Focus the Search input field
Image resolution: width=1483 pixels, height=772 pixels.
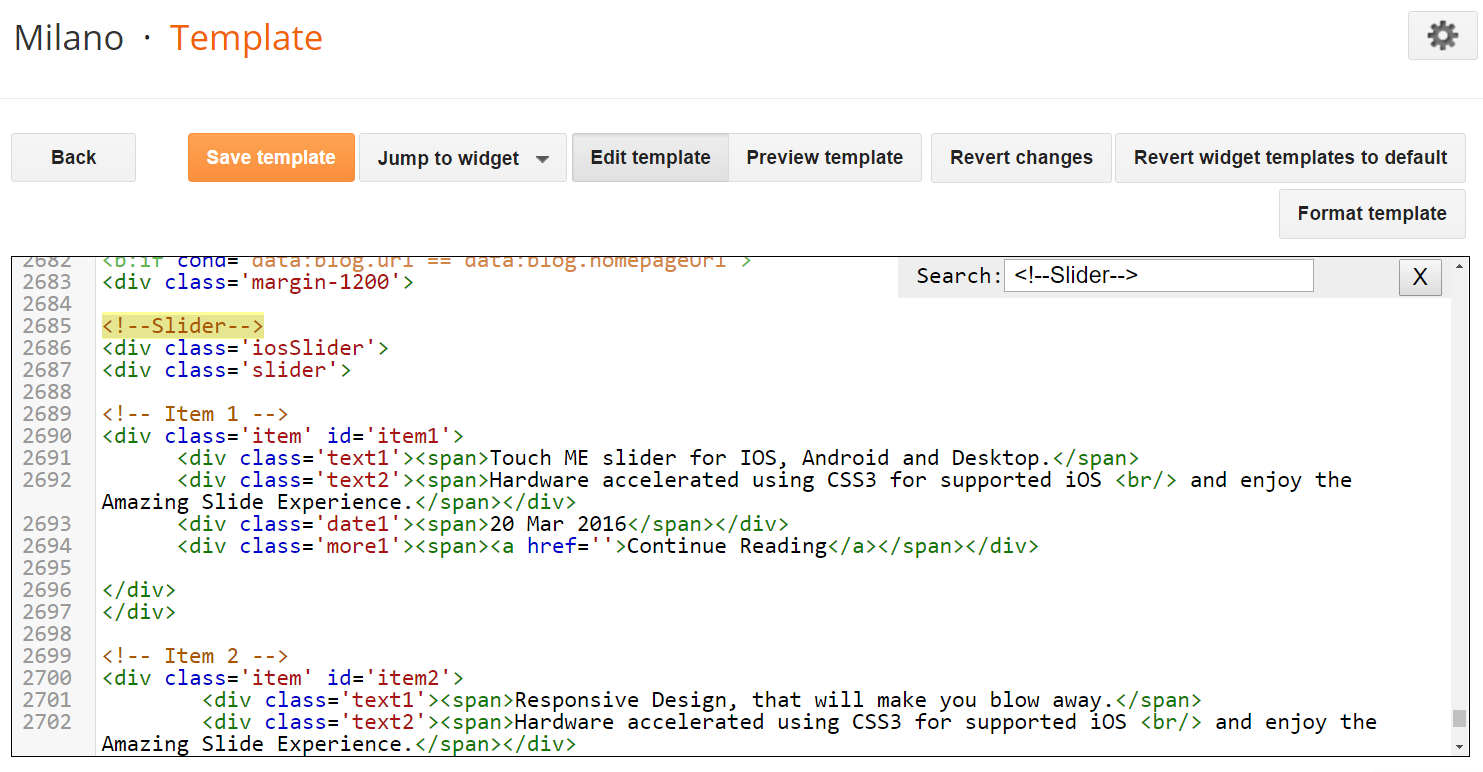1158,276
